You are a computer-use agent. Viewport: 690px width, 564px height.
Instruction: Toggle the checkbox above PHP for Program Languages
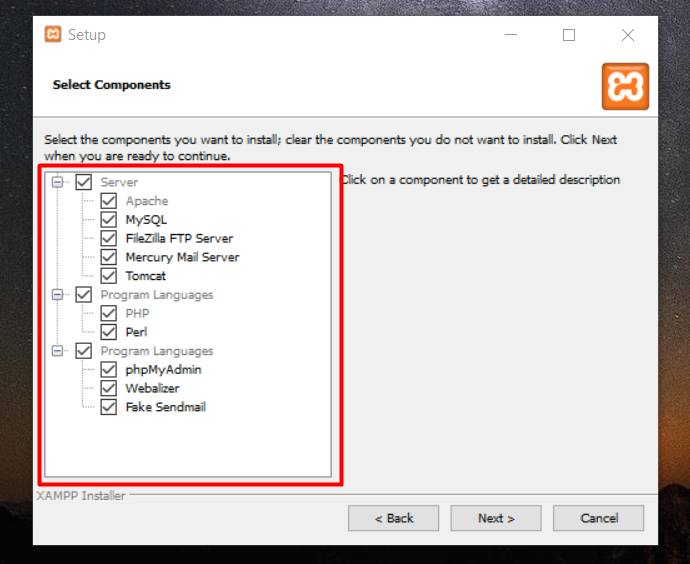point(84,294)
